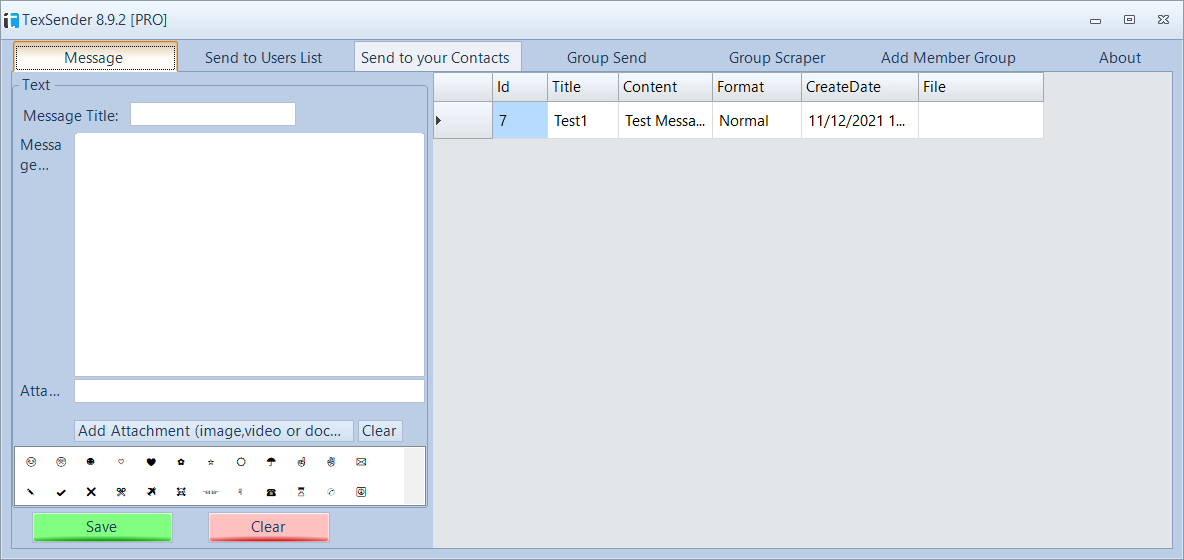
Task: Open the Group Scraper tab
Action: (776, 57)
